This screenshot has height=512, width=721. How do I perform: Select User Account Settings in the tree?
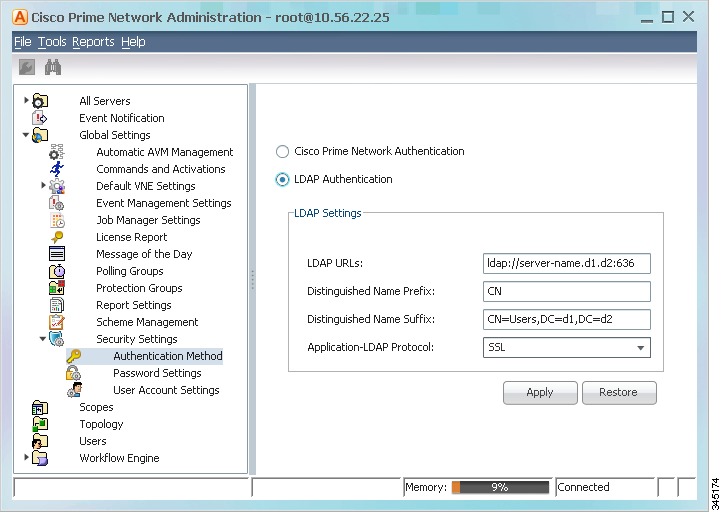coord(166,390)
